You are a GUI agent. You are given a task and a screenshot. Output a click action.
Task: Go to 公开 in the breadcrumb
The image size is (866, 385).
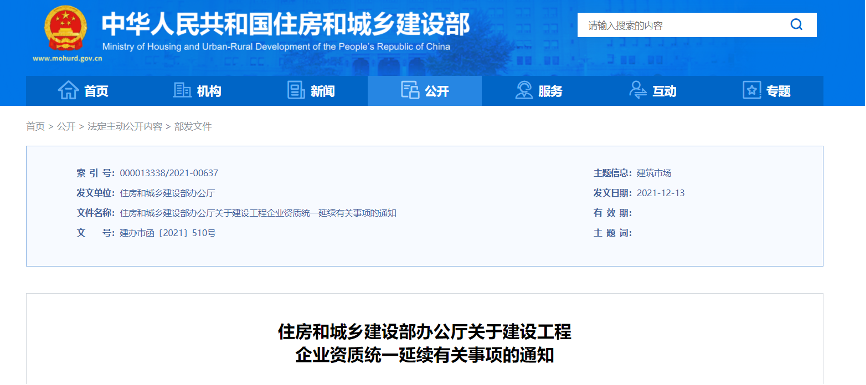[x=66, y=127]
